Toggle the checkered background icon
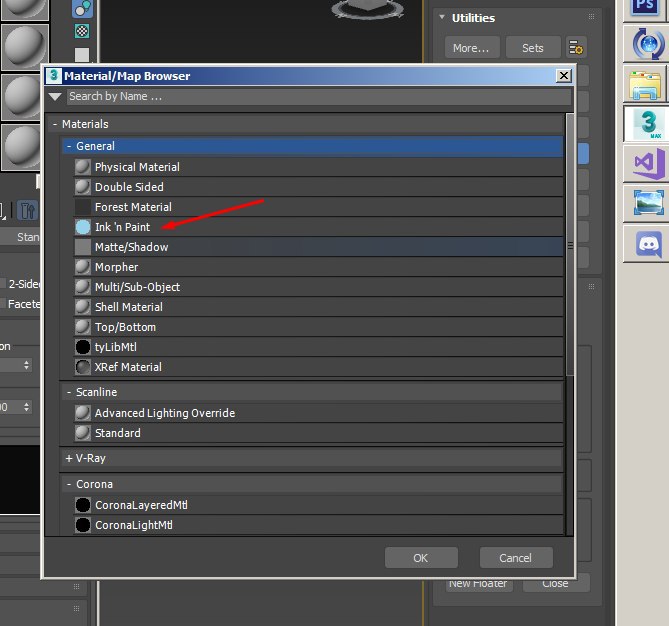This screenshot has height=626, width=669. pos(82,31)
